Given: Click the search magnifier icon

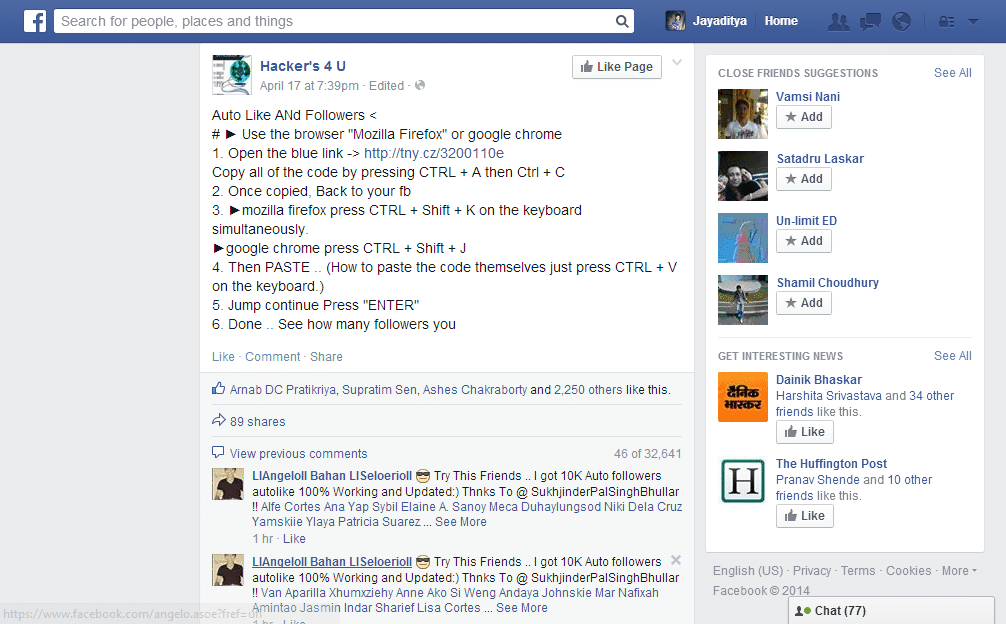Looking at the screenshot, I should click(x=622, y=21).
